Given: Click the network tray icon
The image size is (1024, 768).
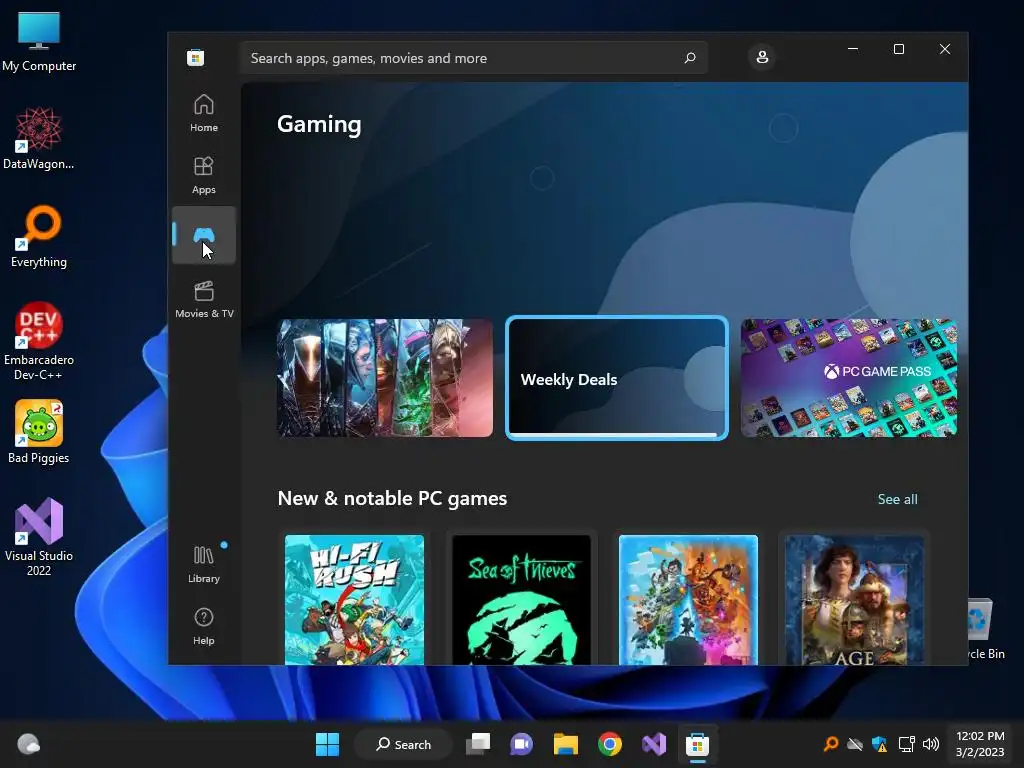Looking at the screenshot, I should (906, 744).
